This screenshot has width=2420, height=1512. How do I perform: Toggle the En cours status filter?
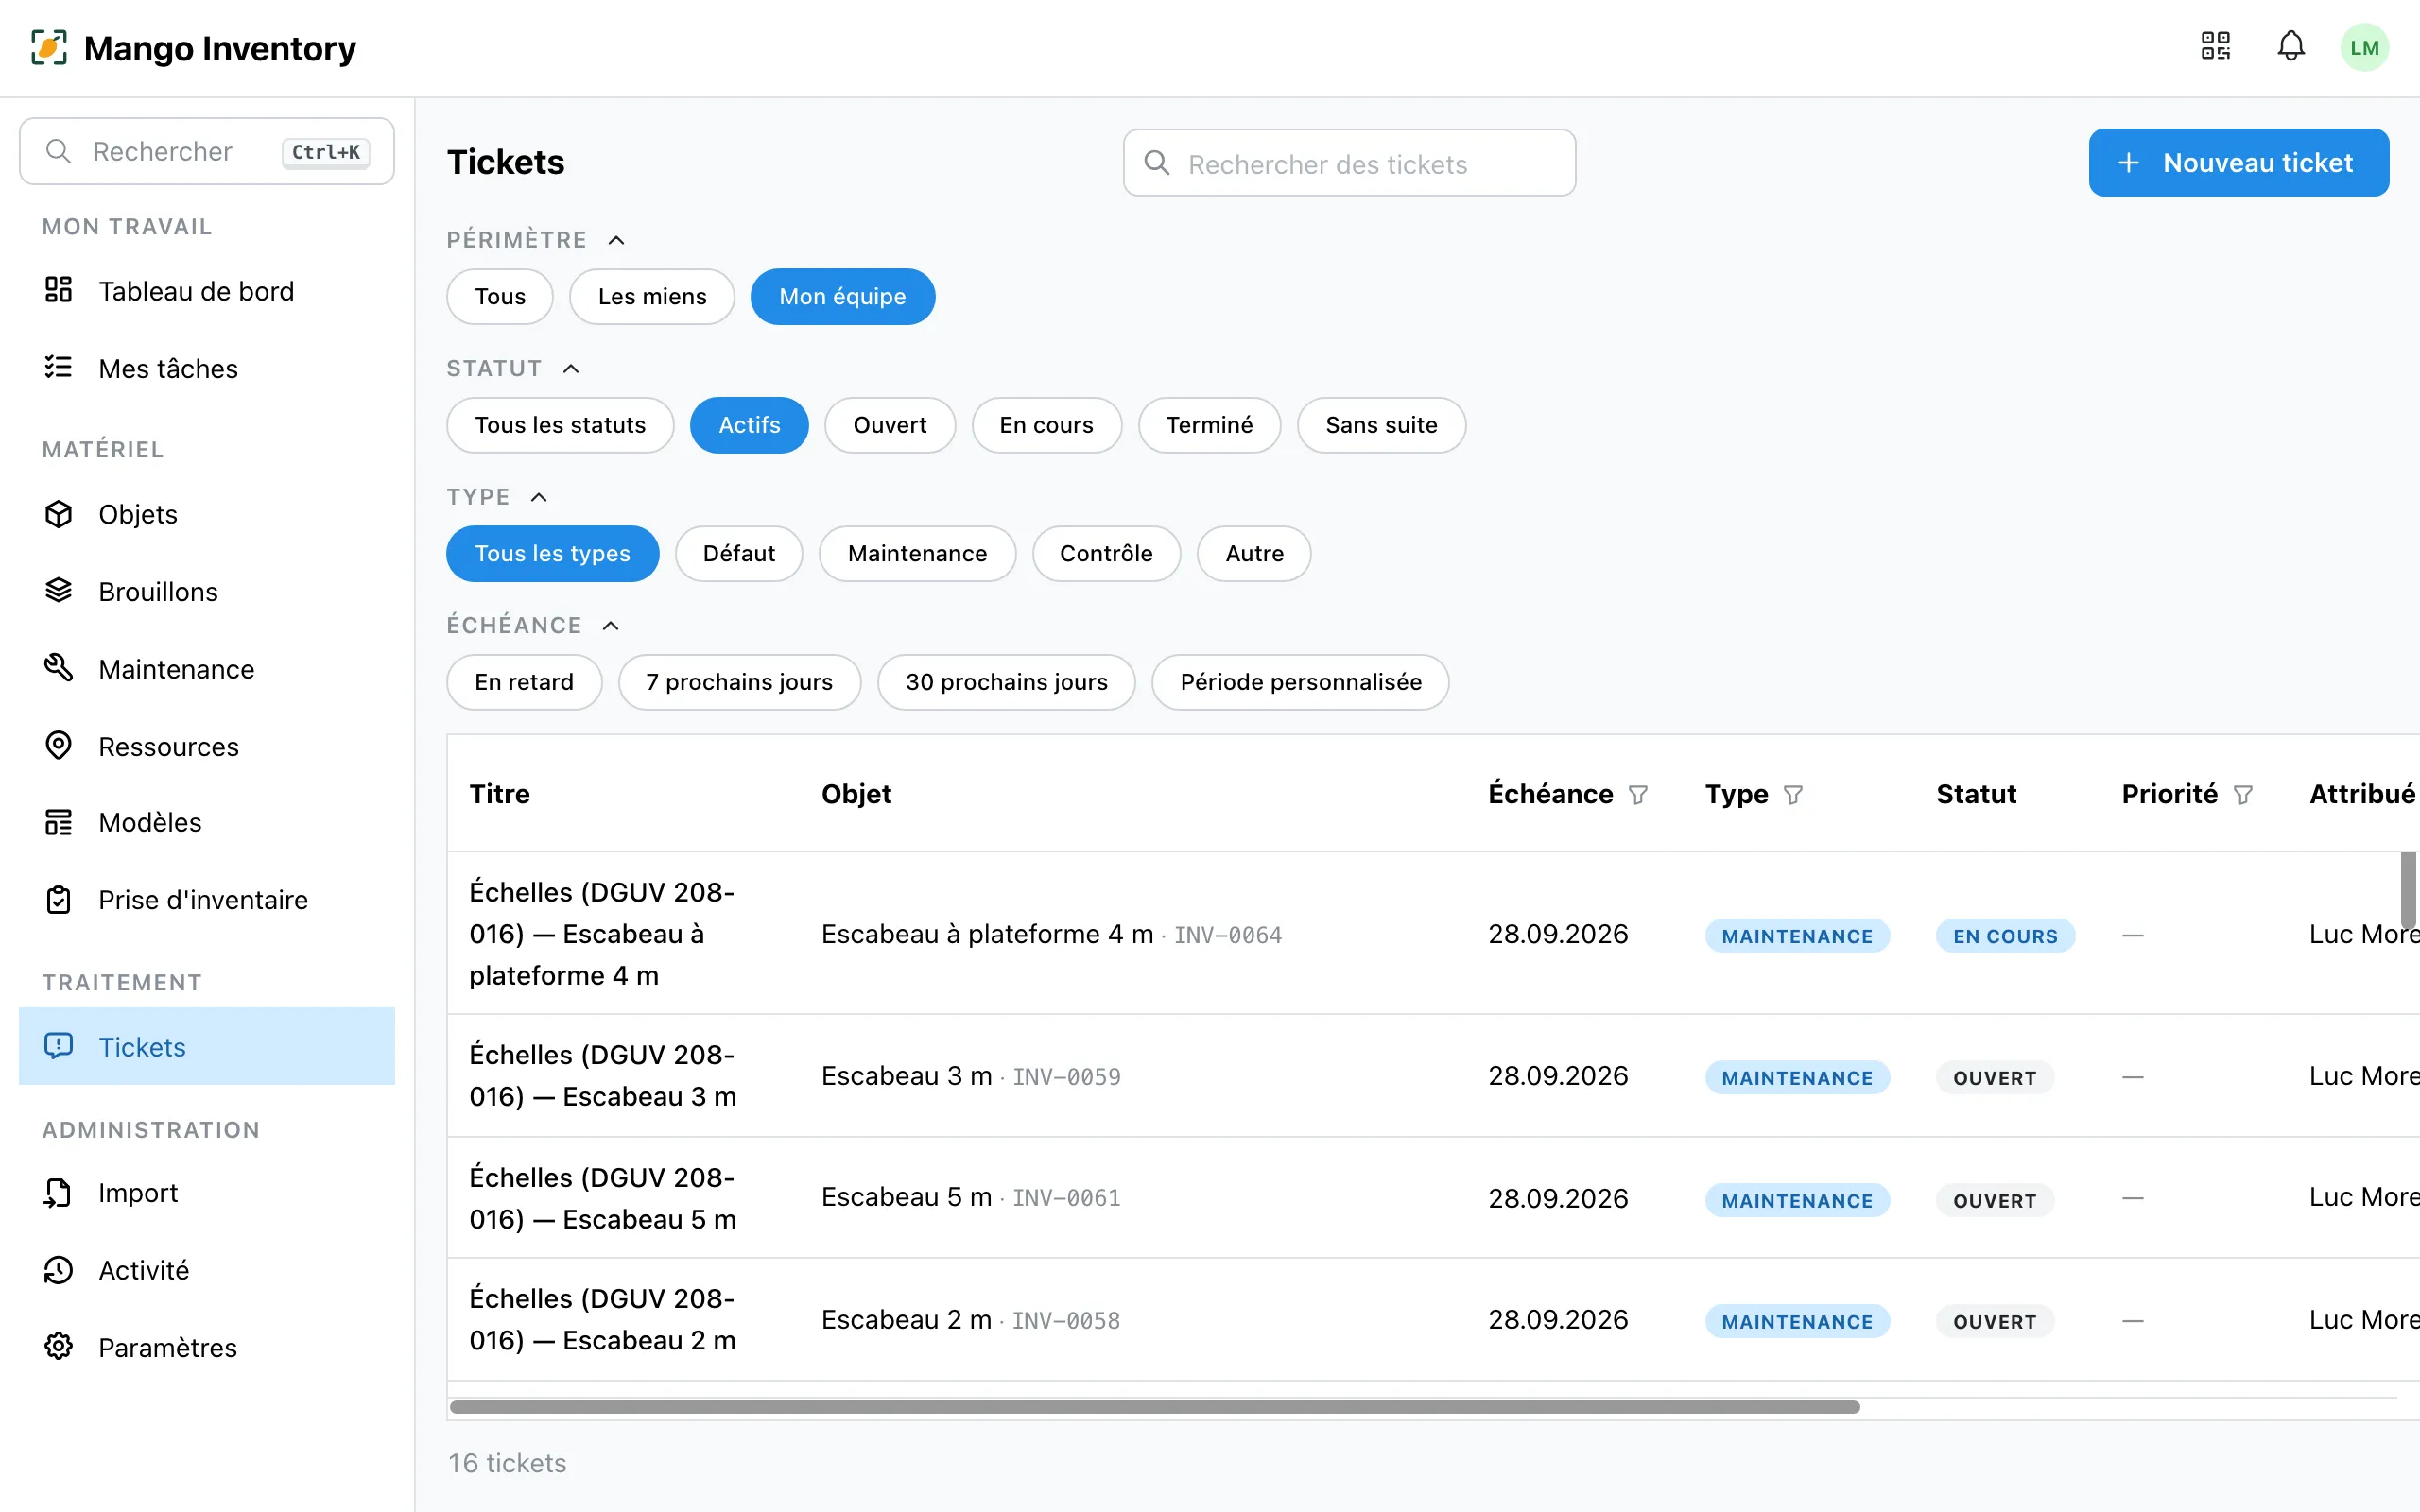click(x=1047, y=425)
